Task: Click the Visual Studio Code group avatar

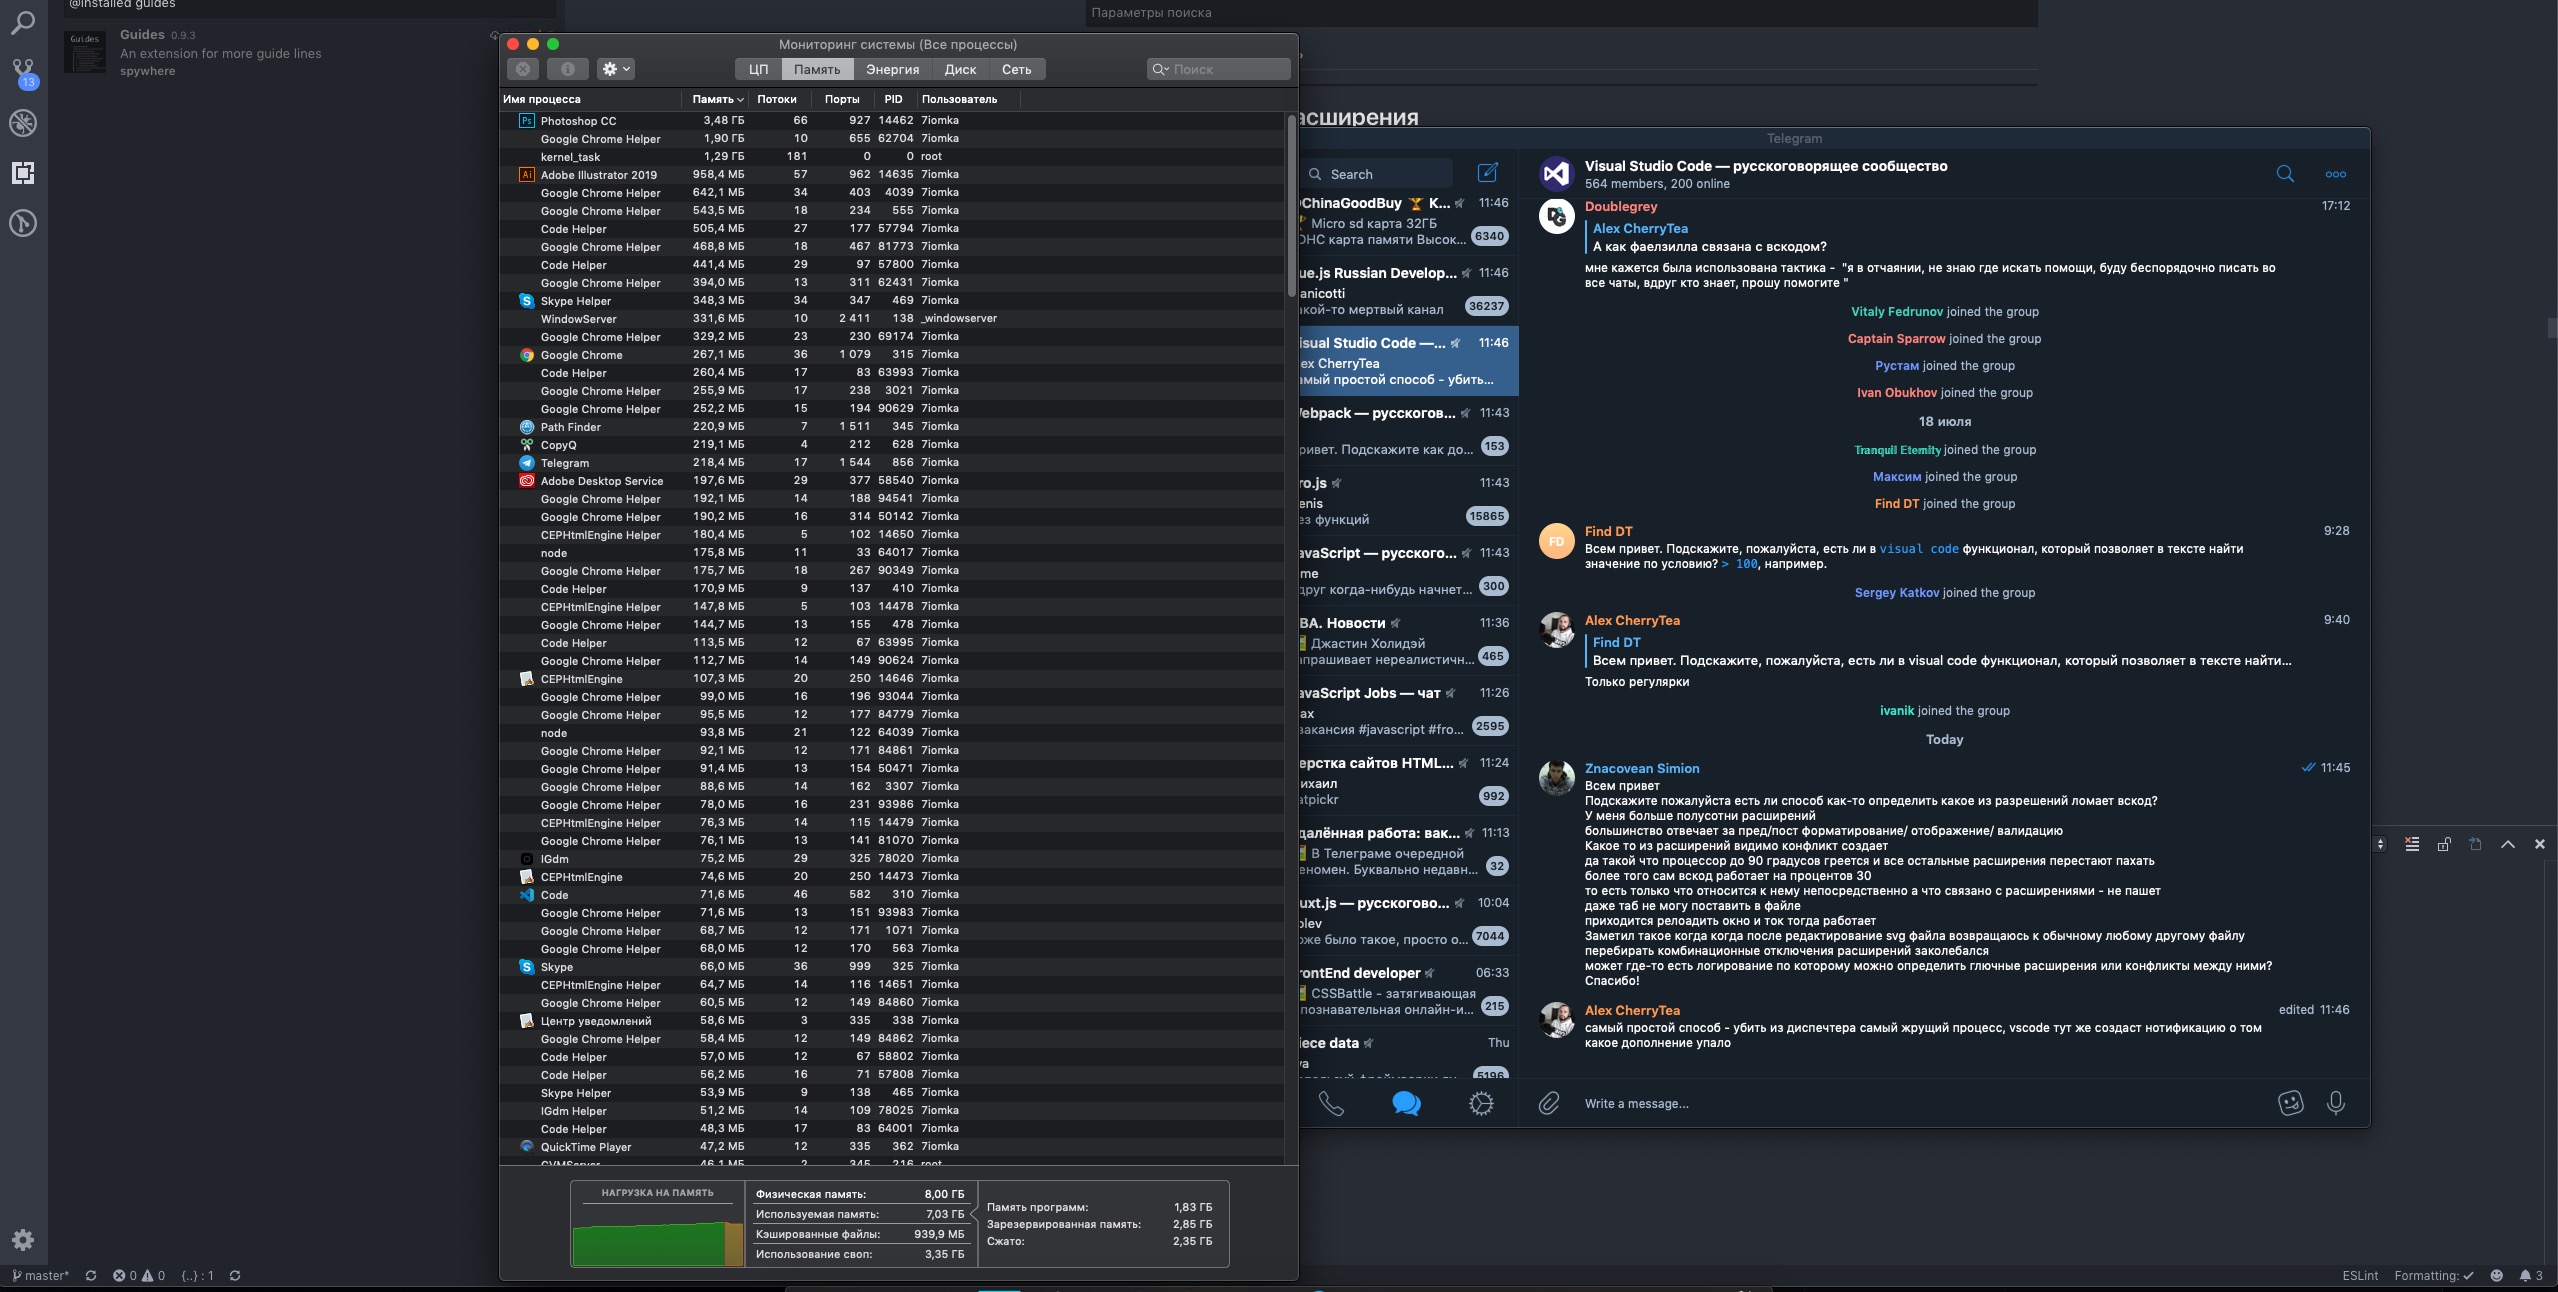Action: (x=1556, y=174)
